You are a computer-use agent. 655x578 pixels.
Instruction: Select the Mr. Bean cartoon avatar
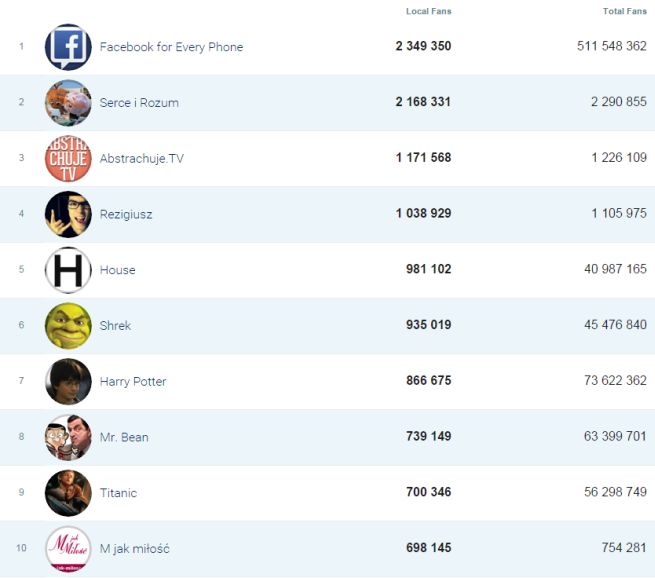pyautogui.click(x=68, y=437)
